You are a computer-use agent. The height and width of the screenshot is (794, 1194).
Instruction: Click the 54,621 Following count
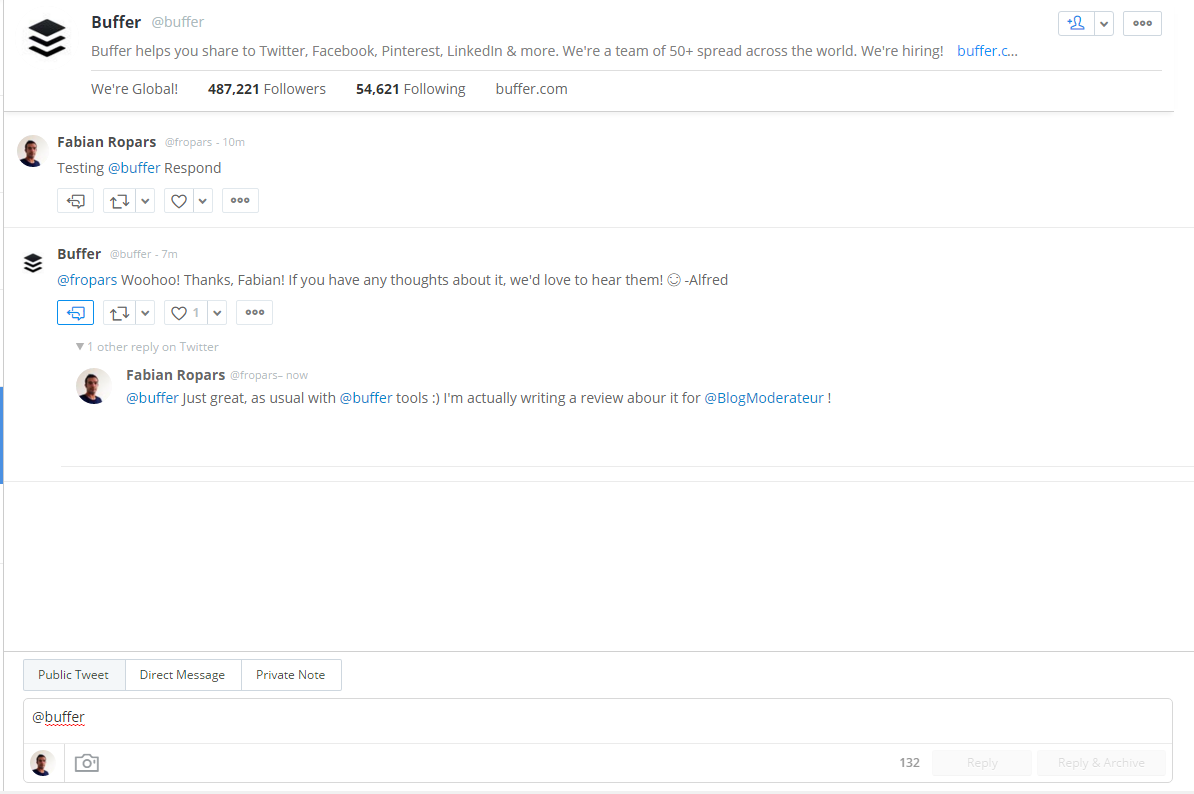pyautogui.click(x=410, y=89)
